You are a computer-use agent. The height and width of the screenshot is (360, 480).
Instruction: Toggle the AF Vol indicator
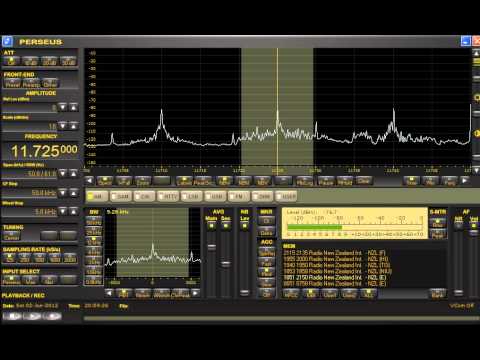tap(474, 226)
